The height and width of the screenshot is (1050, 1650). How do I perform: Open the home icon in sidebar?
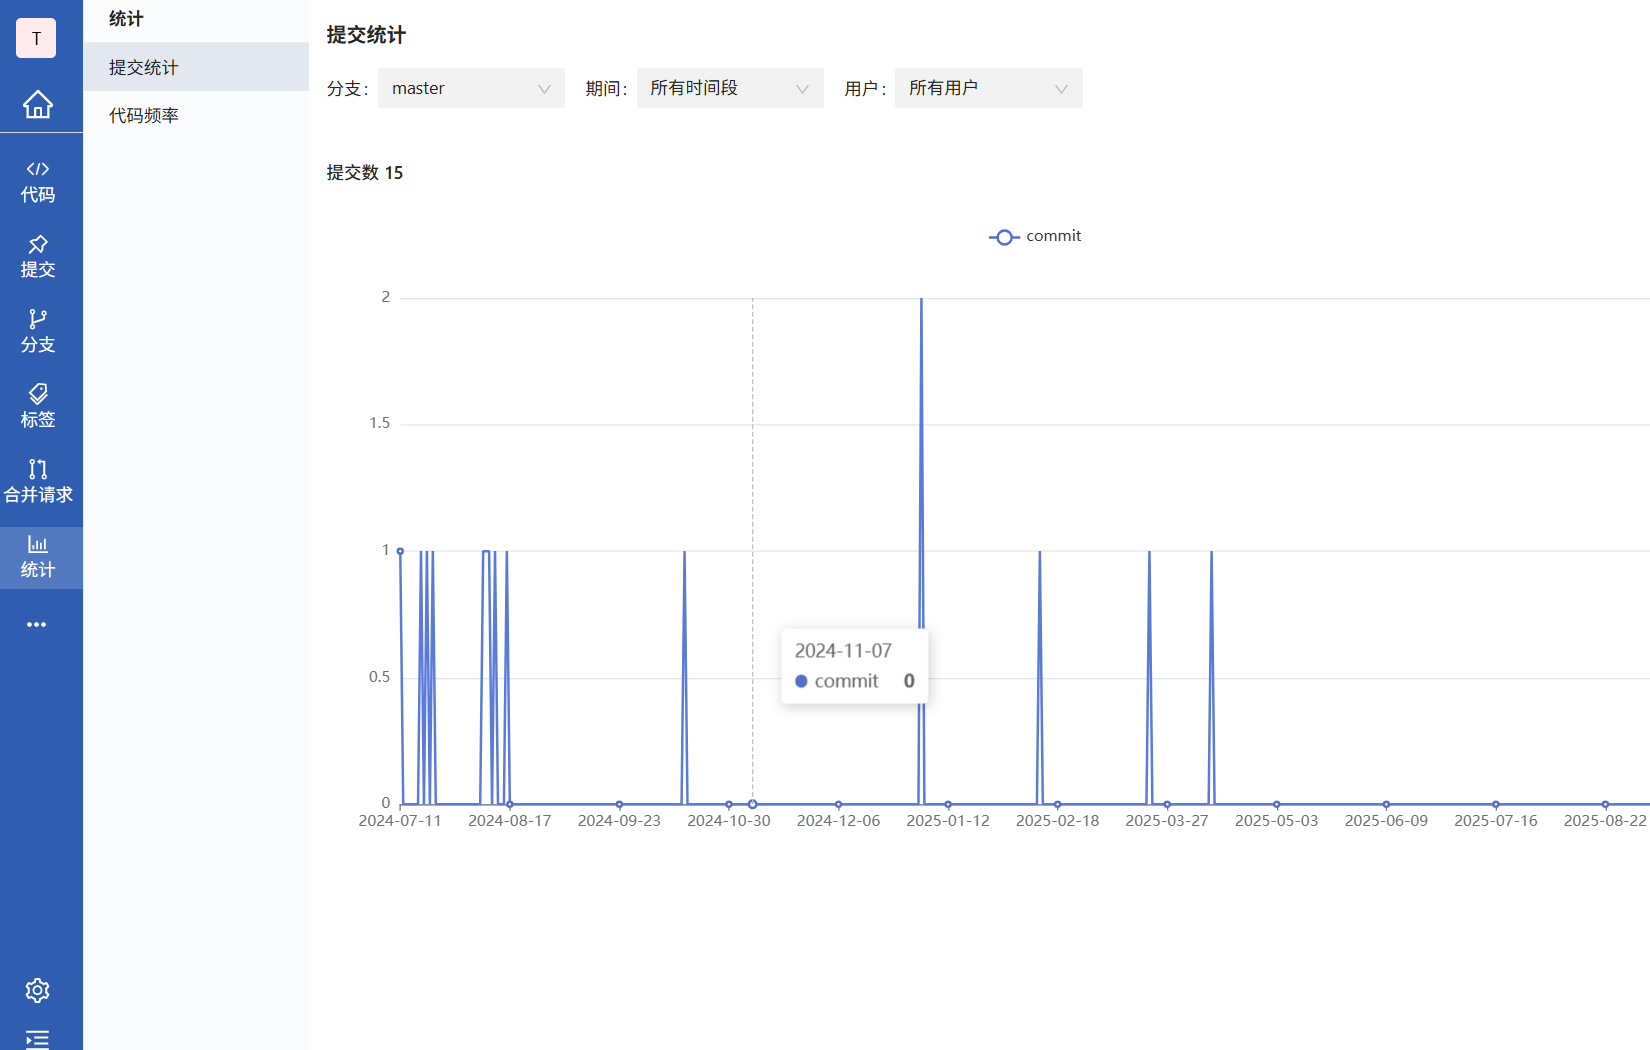[39, 104]
